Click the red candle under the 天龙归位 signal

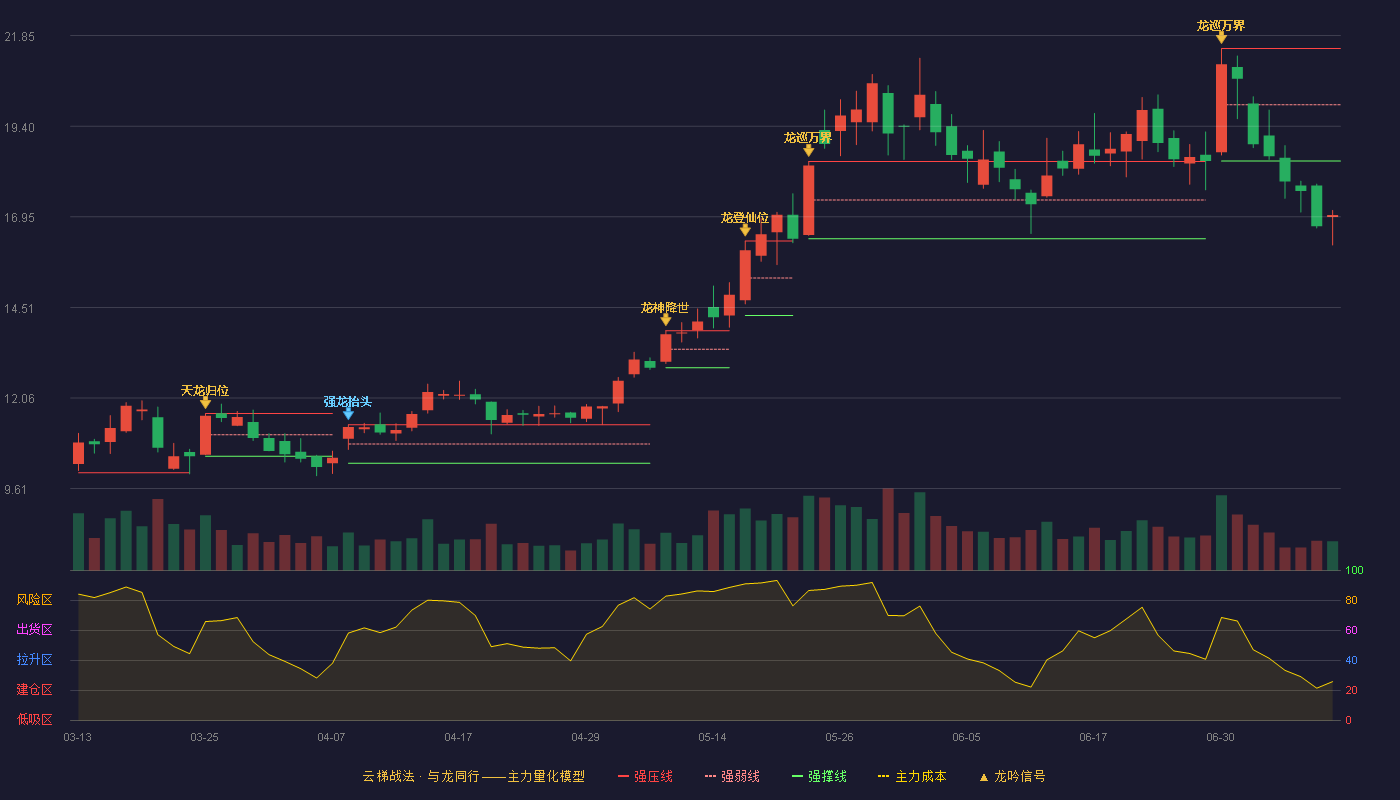pyautogui.click(x=205, y=435)
